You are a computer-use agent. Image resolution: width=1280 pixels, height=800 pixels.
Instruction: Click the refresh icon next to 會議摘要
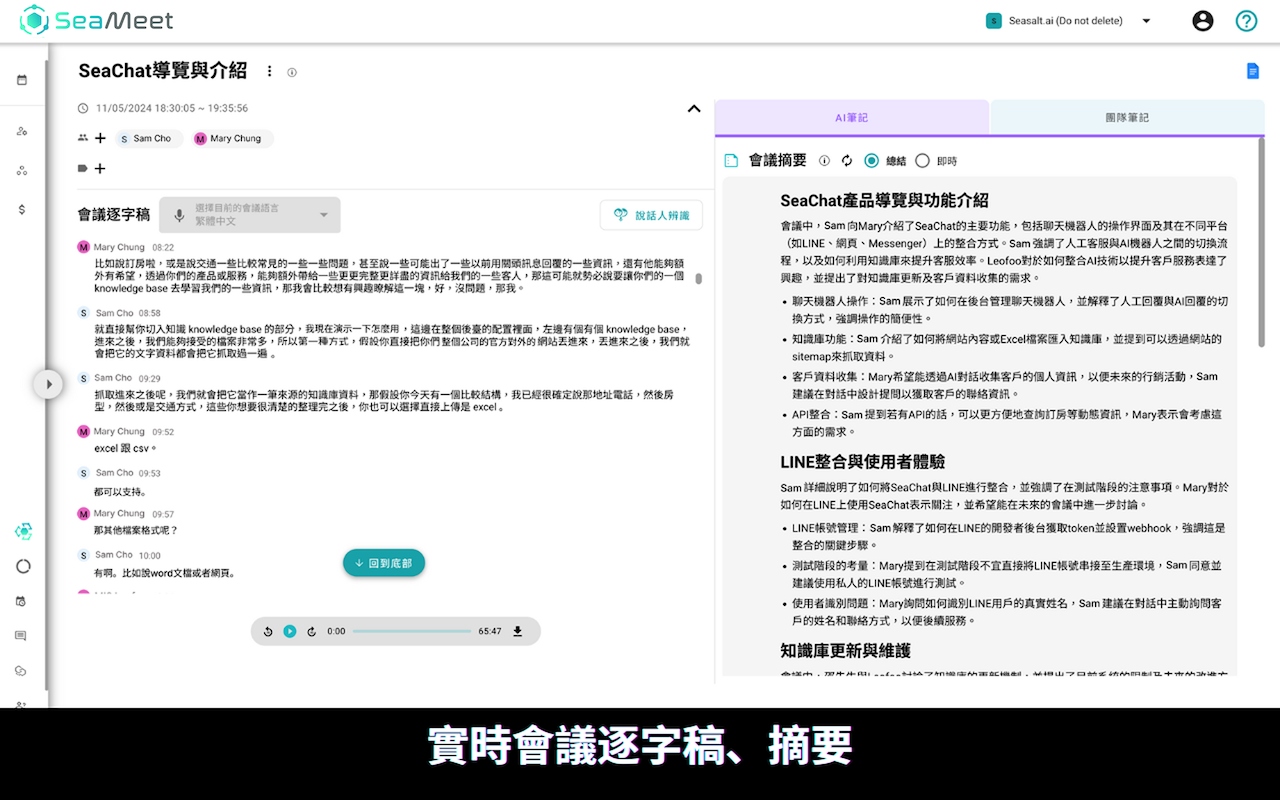[x=846, y=161]
